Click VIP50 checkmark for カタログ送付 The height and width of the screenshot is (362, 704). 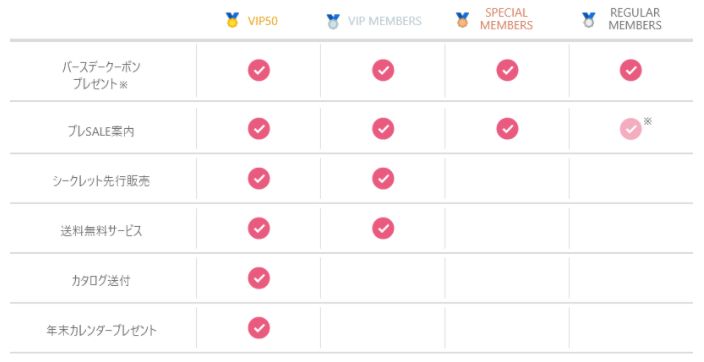point(259,278)
